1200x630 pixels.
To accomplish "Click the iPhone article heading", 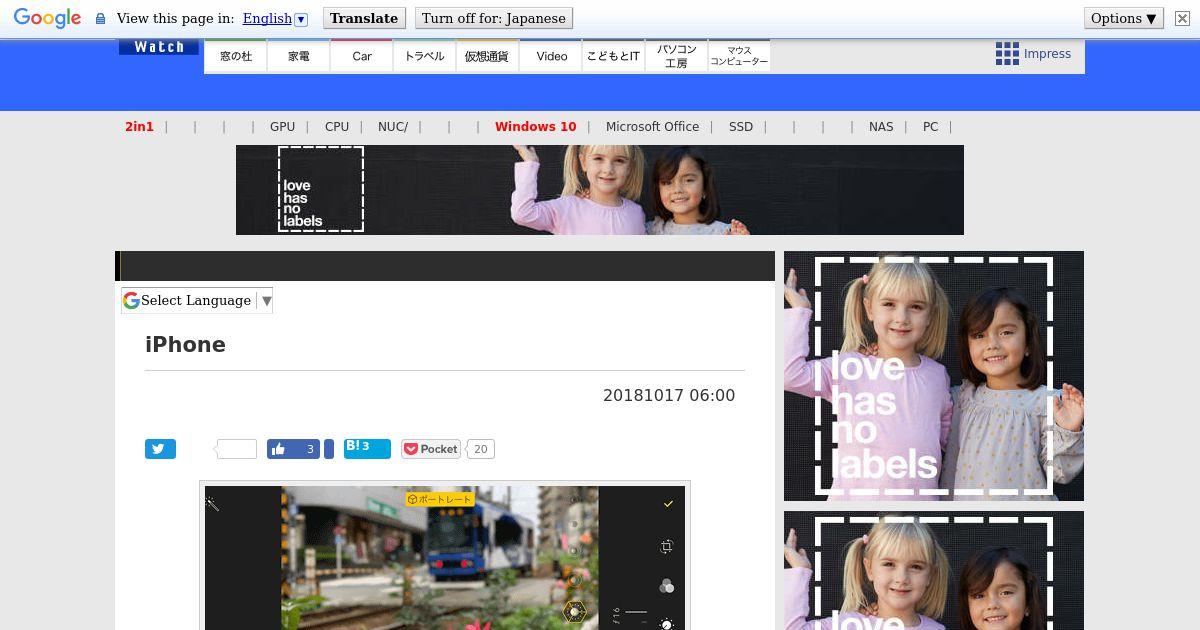I will click(185, 344).
